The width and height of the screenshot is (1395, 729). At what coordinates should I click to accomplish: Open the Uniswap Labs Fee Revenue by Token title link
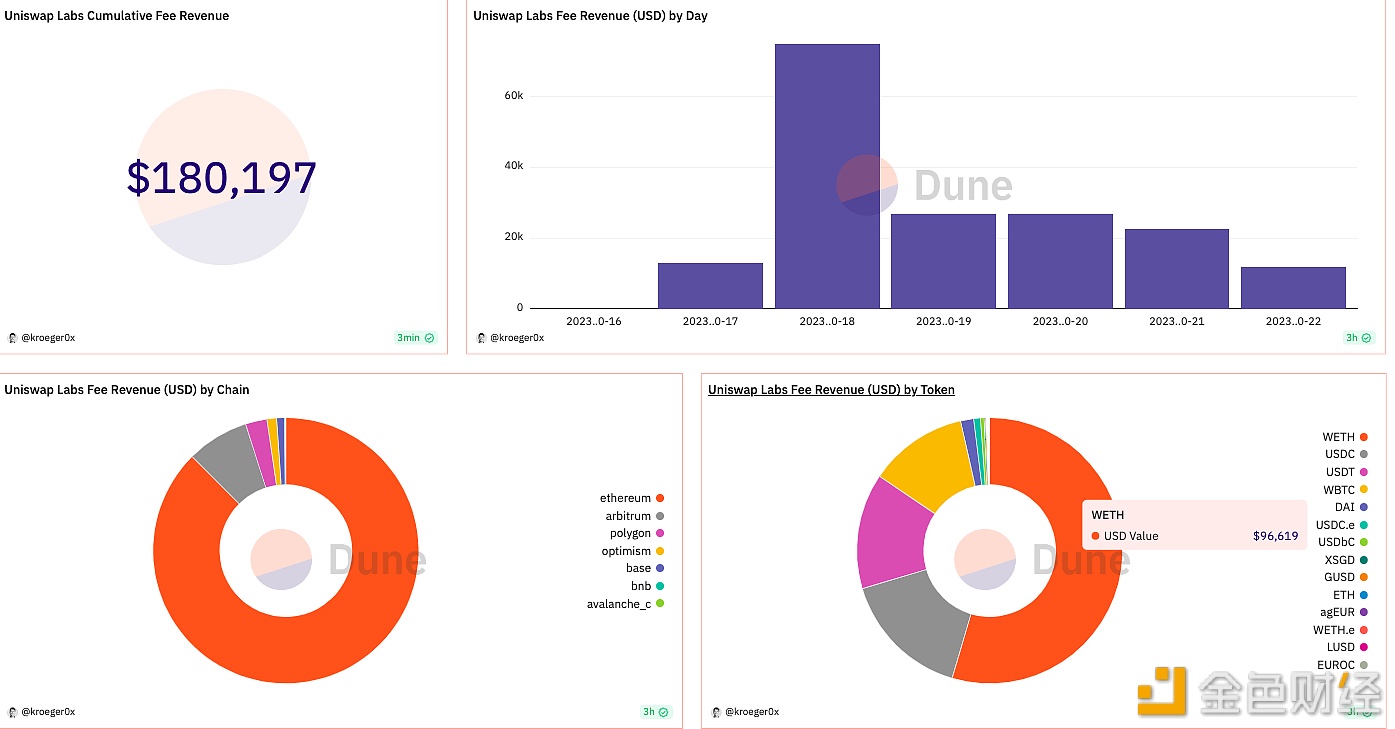[x=830, y=390]
